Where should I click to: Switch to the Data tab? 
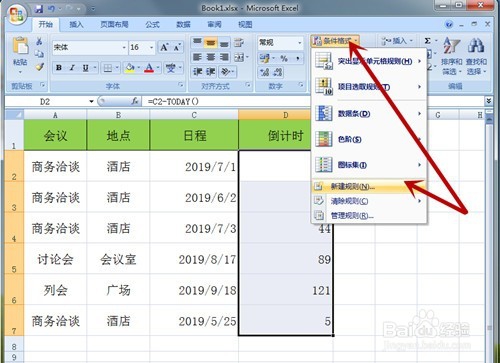[183, 24]
